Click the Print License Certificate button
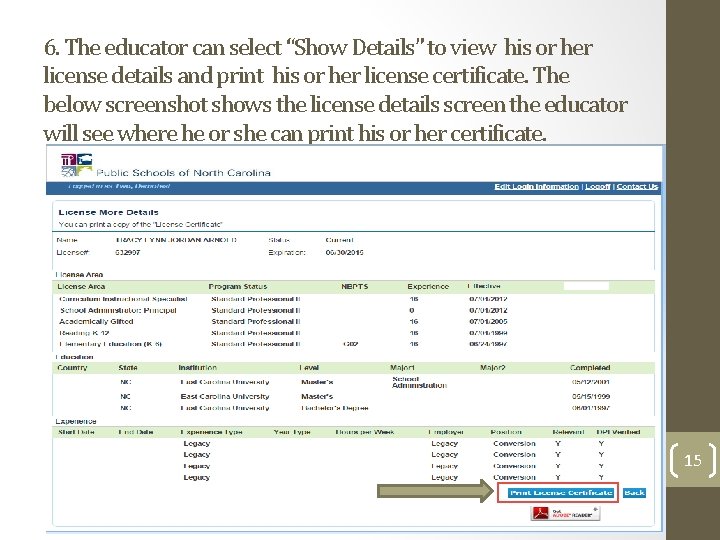Image resolution: width=720 pixels, height=540 pixels. point(561,493)
